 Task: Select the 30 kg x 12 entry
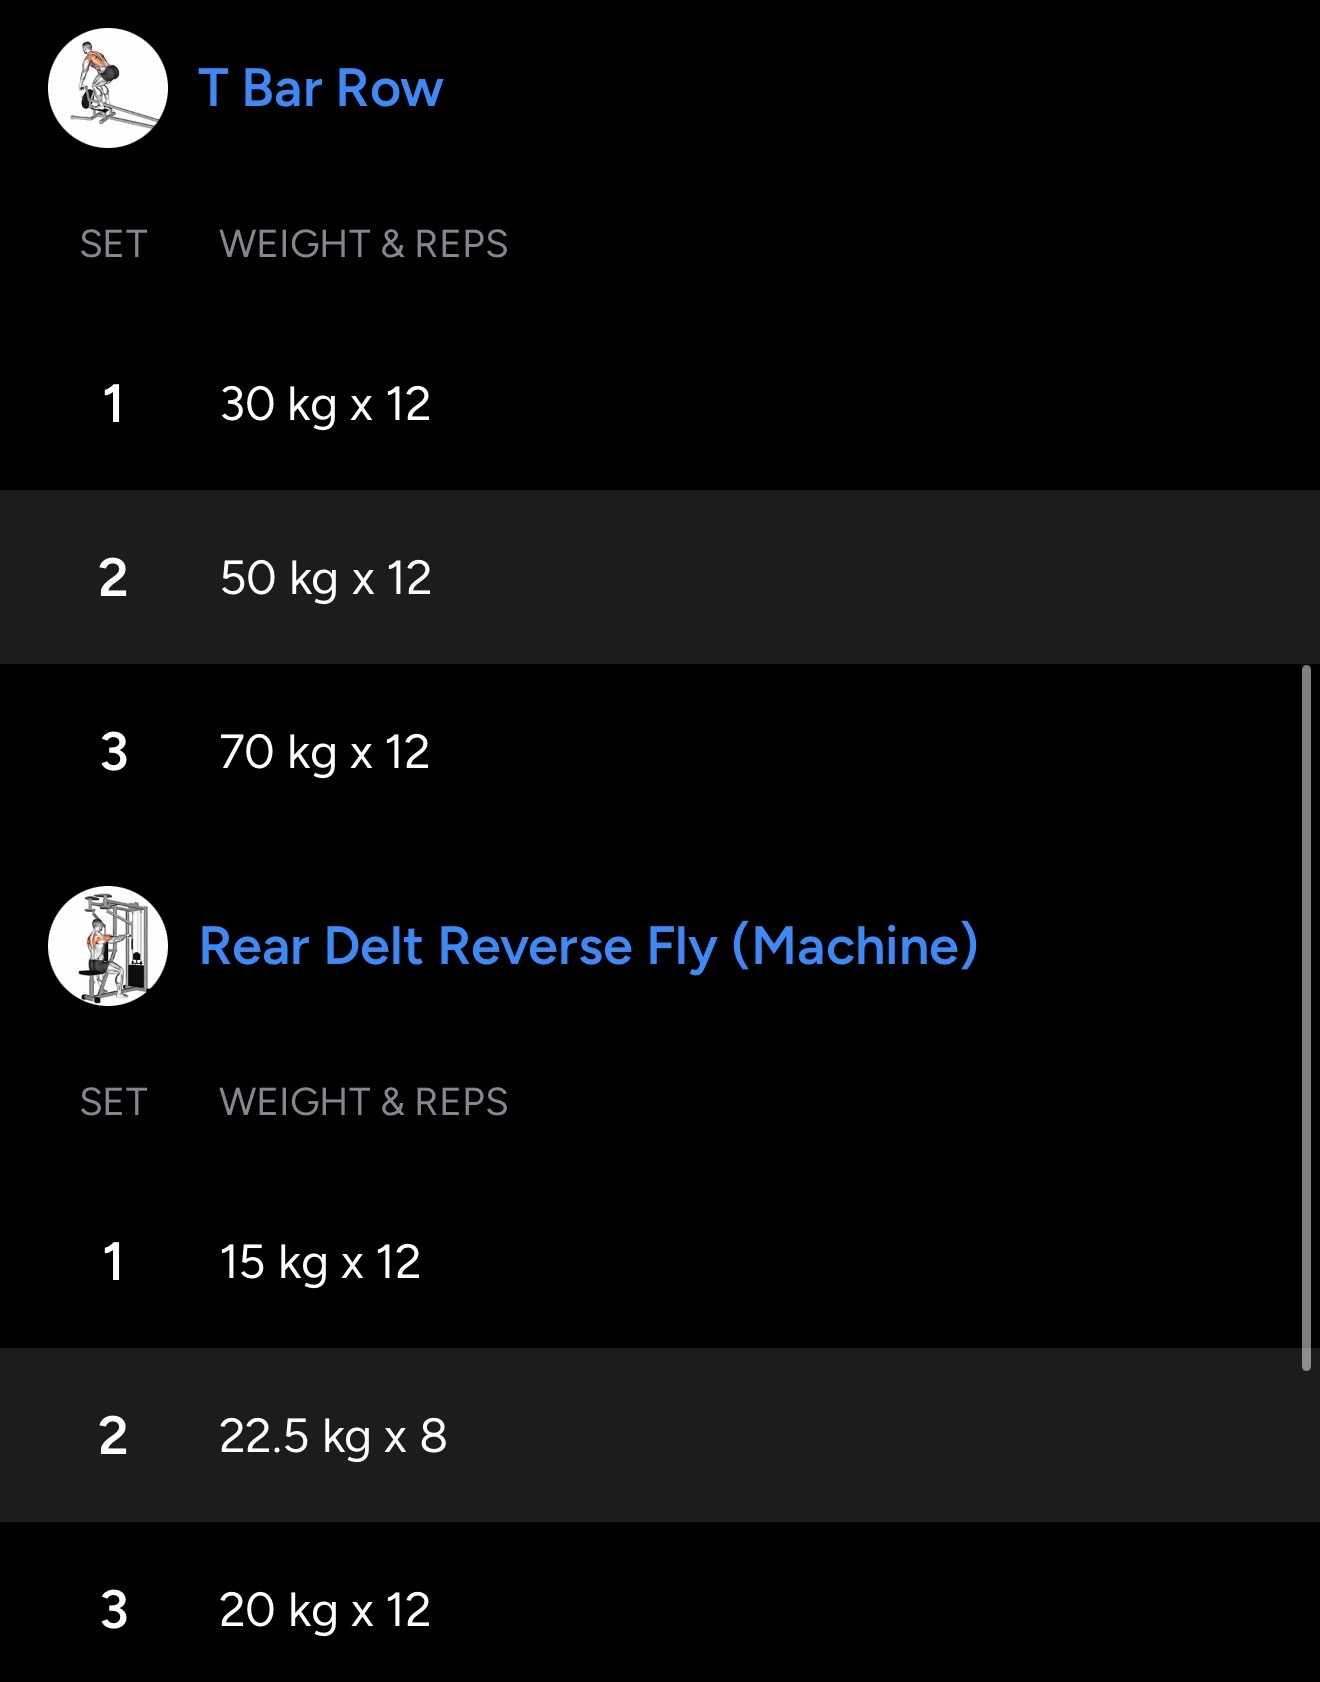click(x=325, y=404)
